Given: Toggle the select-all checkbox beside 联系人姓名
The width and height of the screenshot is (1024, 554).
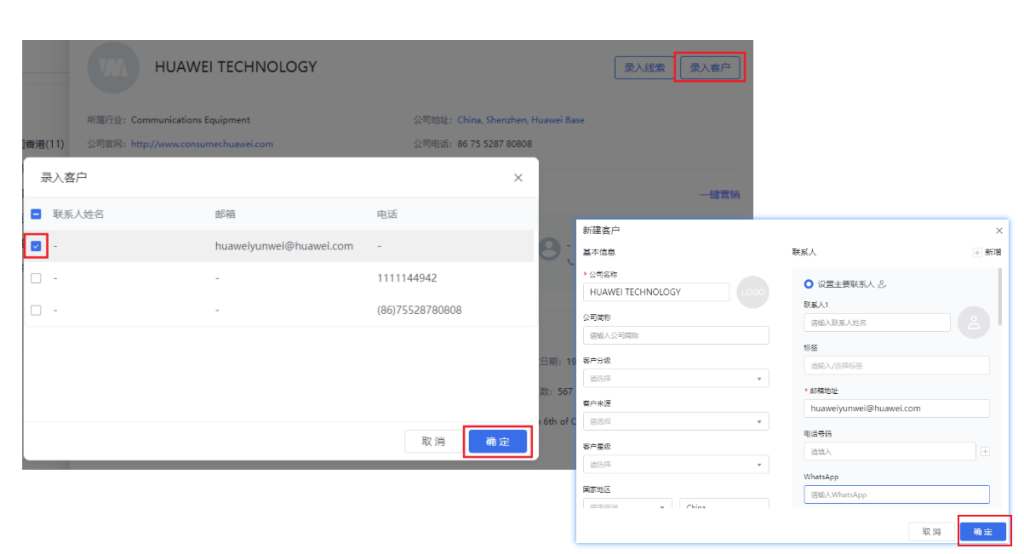Looking at the screenshot, I should click(36, 214).
